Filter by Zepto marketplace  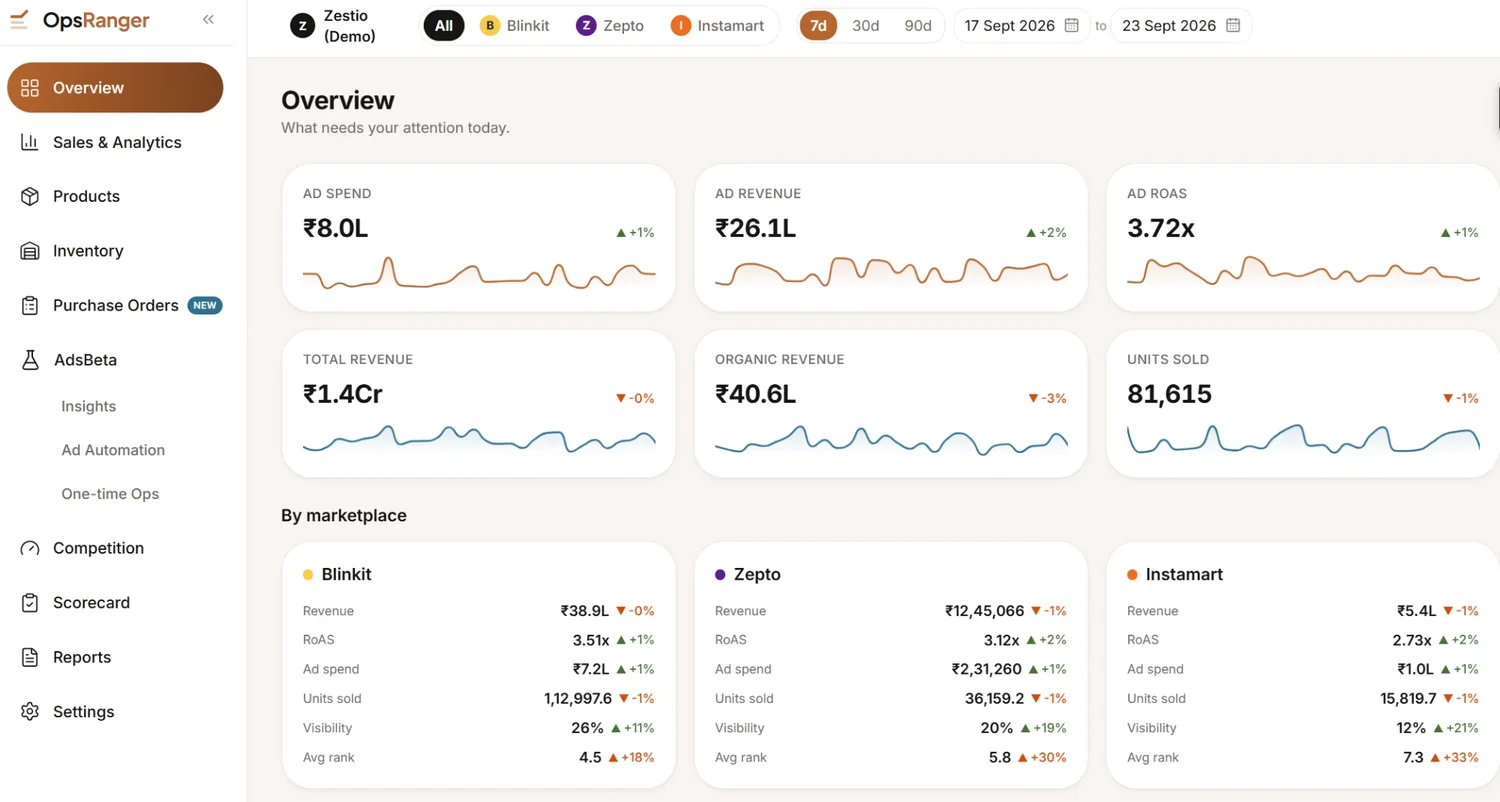pyautogui.click(x=610, y=26)
